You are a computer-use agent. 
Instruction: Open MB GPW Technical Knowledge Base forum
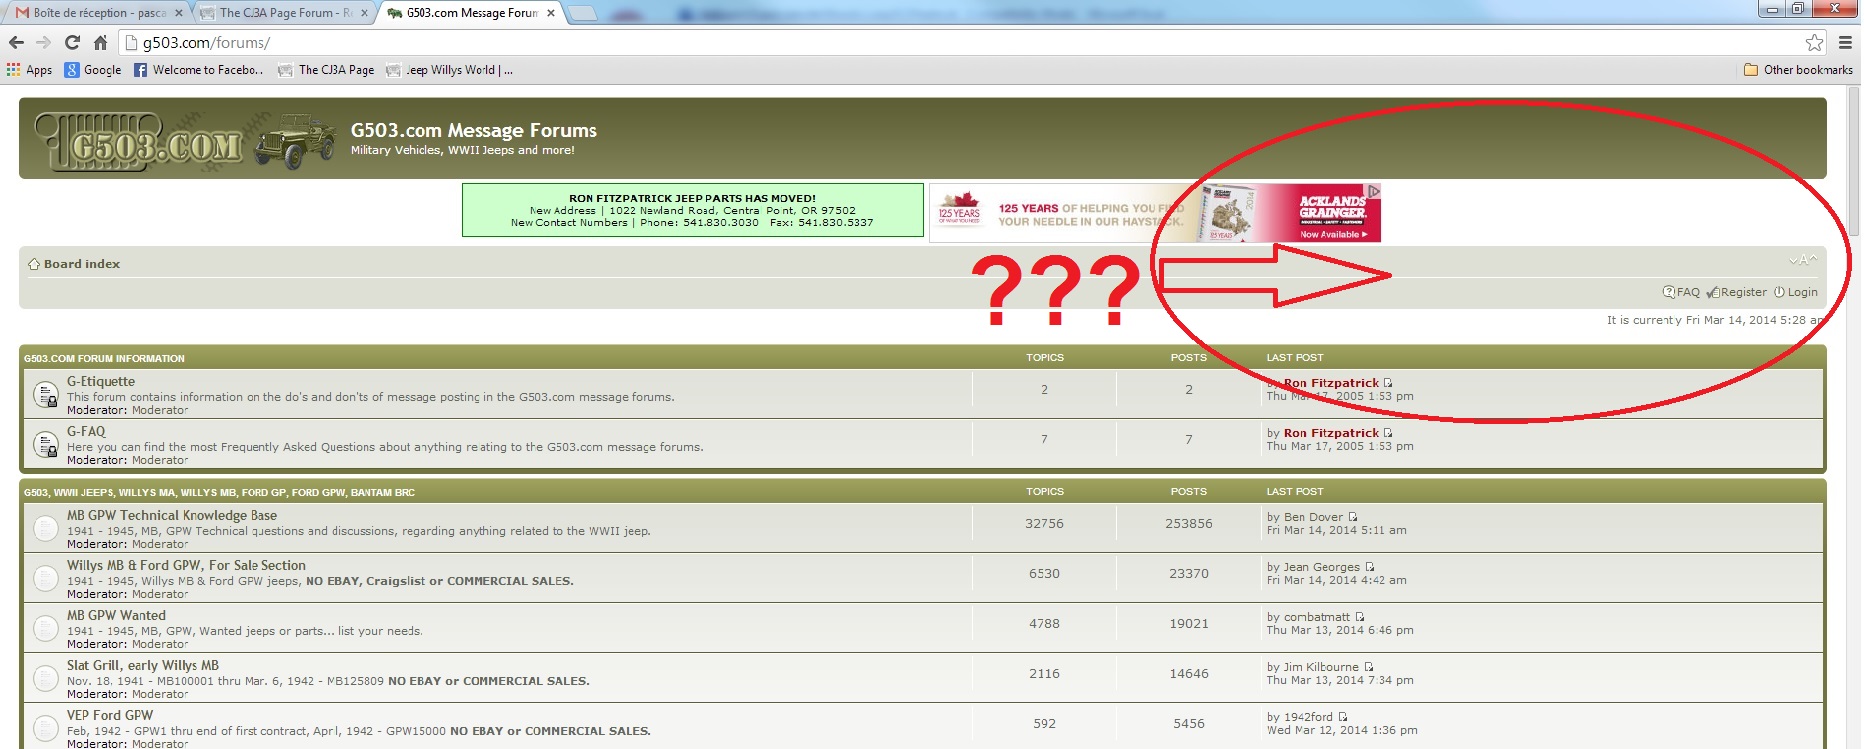(172, 515)
